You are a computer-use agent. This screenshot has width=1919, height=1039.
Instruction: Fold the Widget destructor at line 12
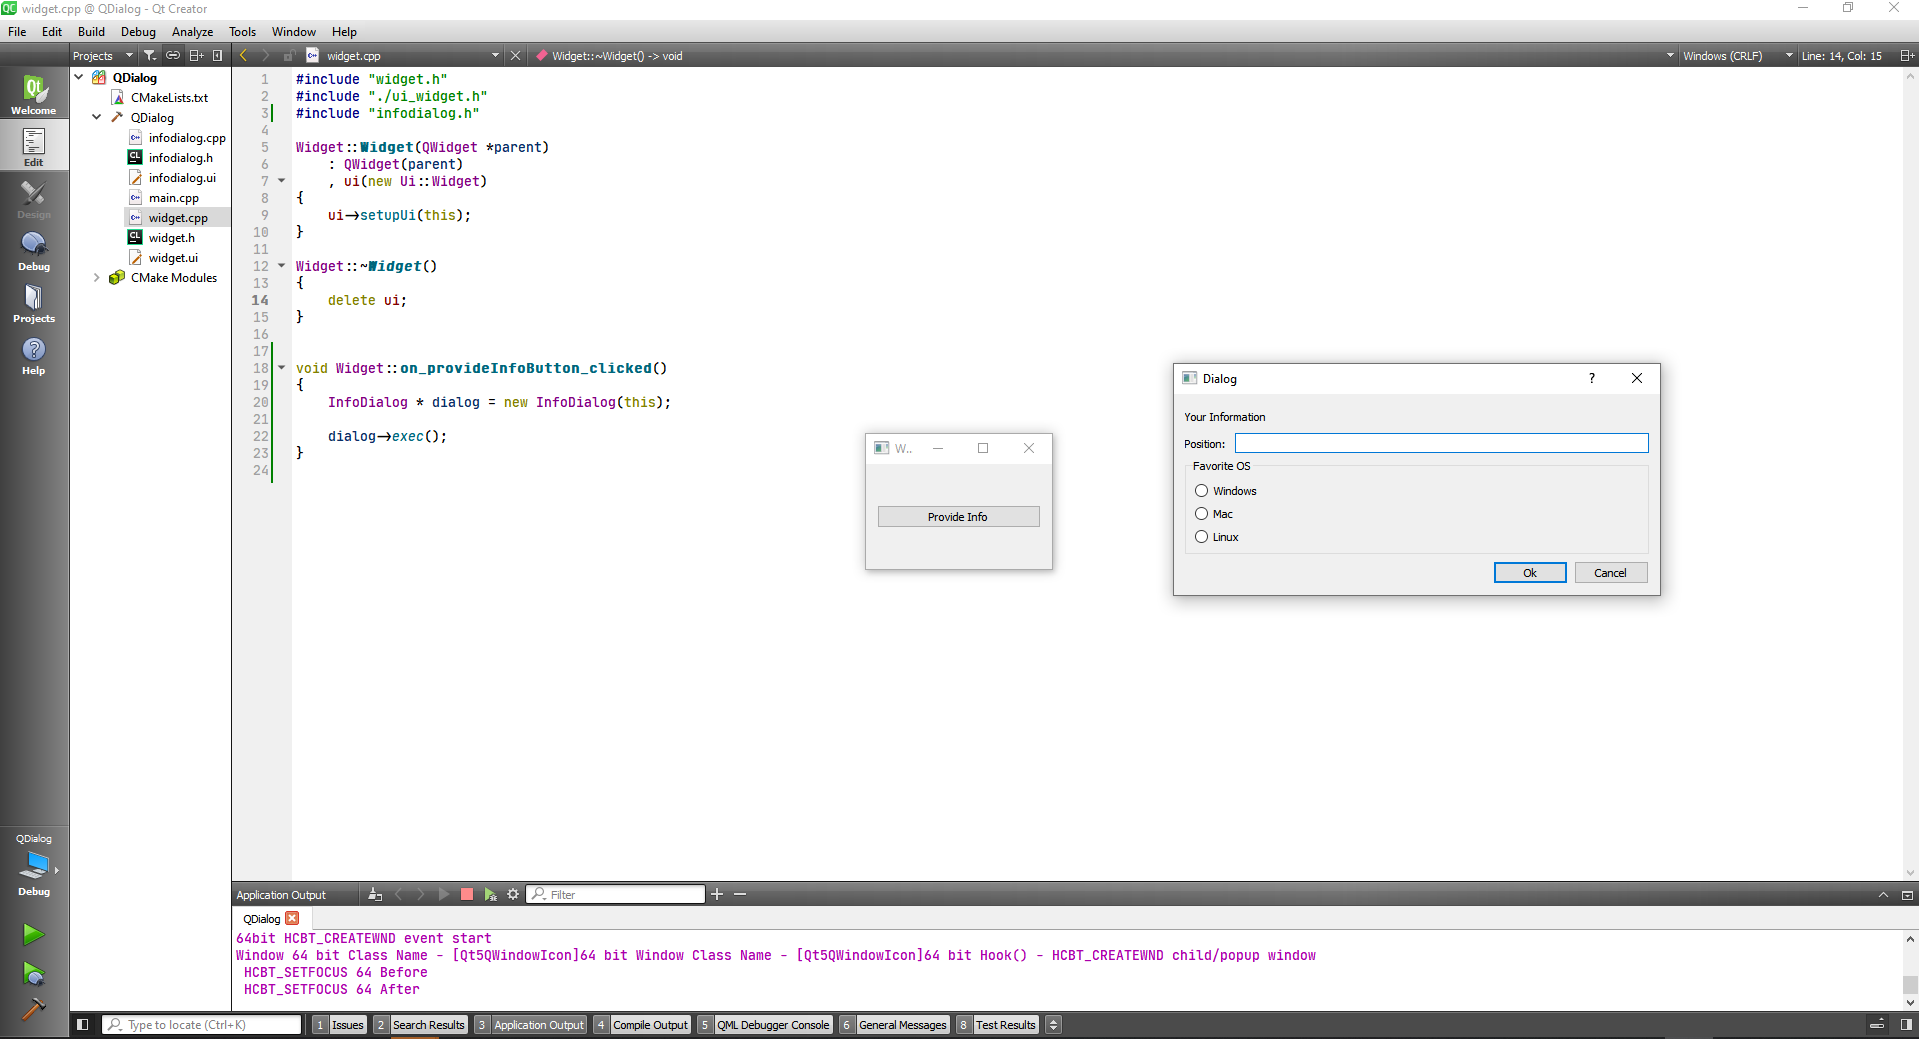[282, 266]
